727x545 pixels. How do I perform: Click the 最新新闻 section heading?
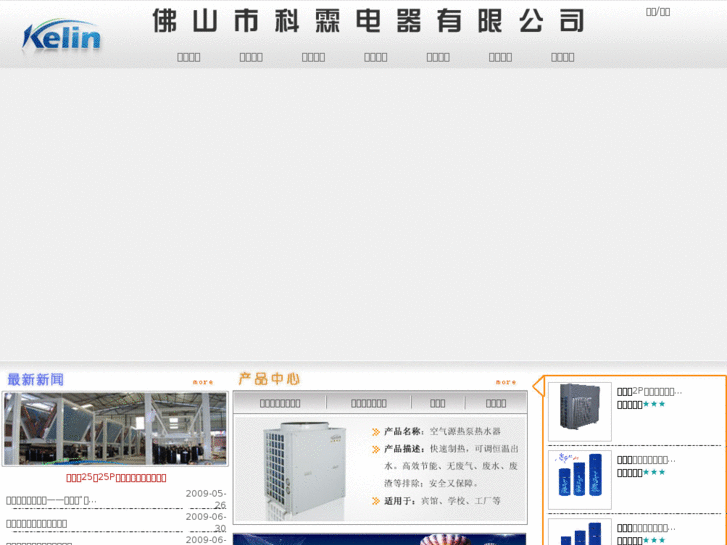(35, 379)
